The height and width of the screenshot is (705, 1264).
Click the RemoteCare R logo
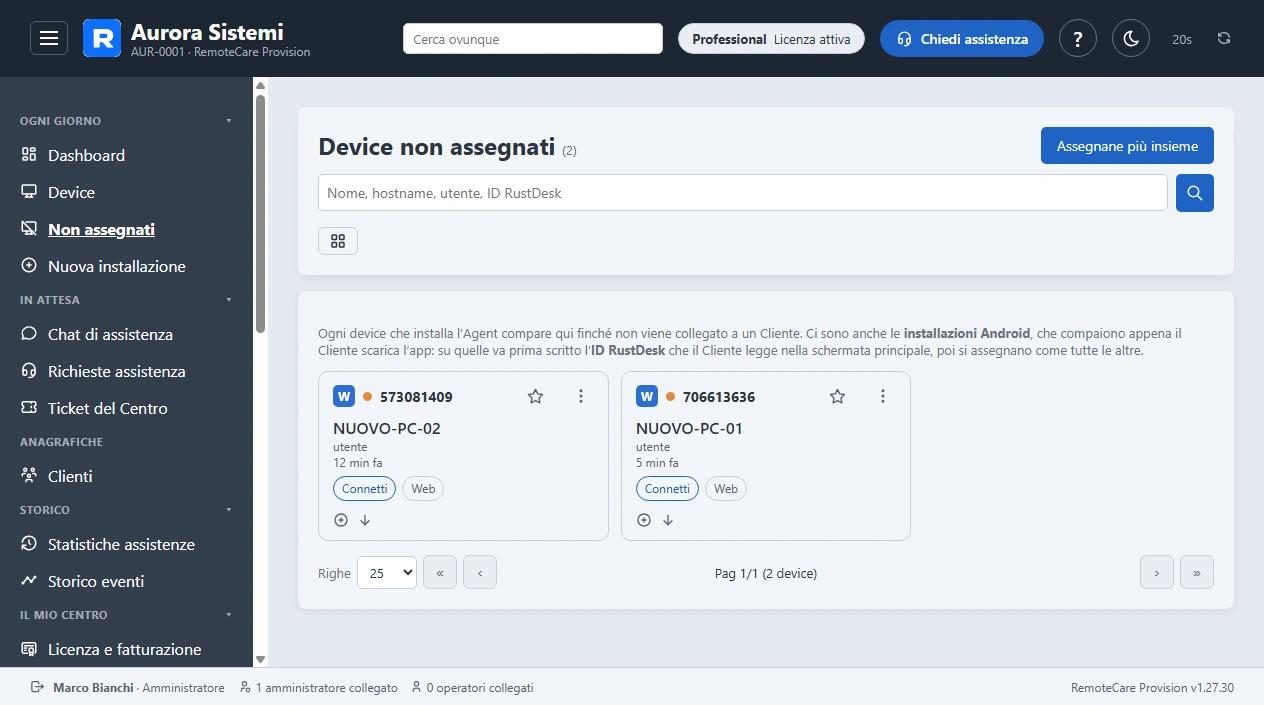point(101,38)
